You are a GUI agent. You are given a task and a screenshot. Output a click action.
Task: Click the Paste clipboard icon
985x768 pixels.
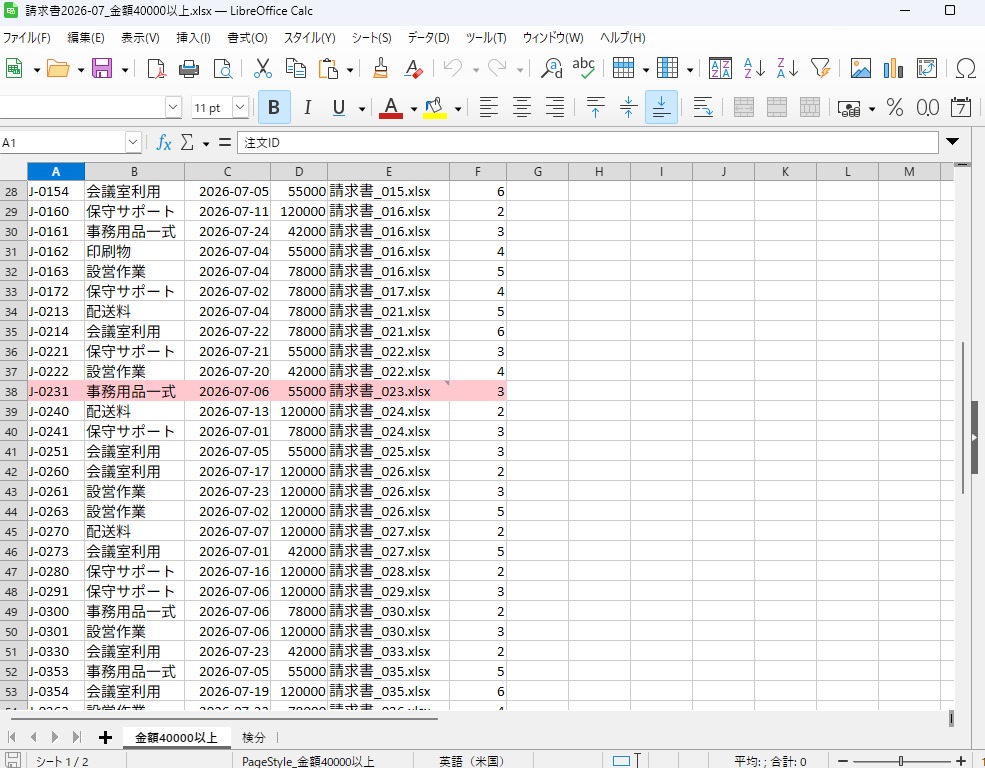pos(329,68)
